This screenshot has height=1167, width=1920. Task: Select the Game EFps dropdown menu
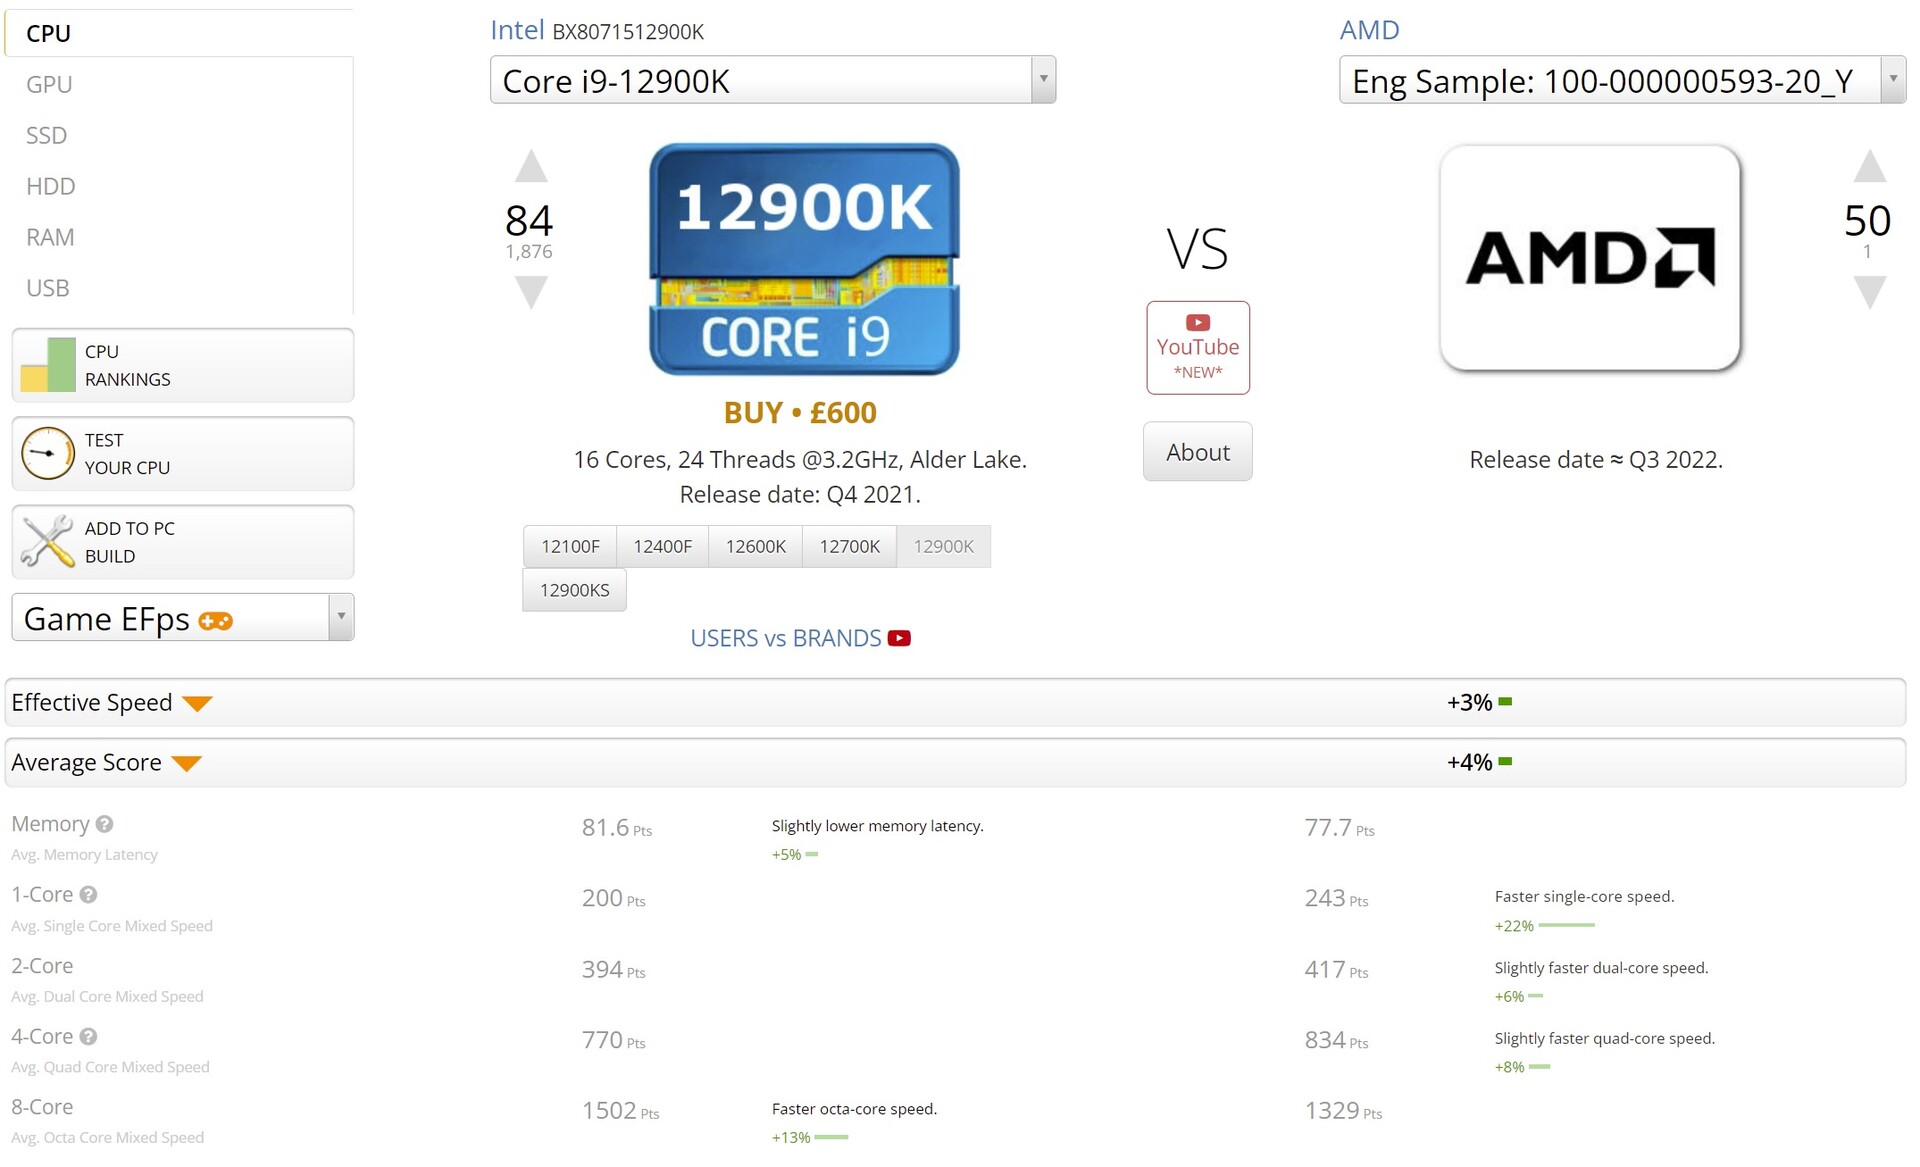[178, 616]
